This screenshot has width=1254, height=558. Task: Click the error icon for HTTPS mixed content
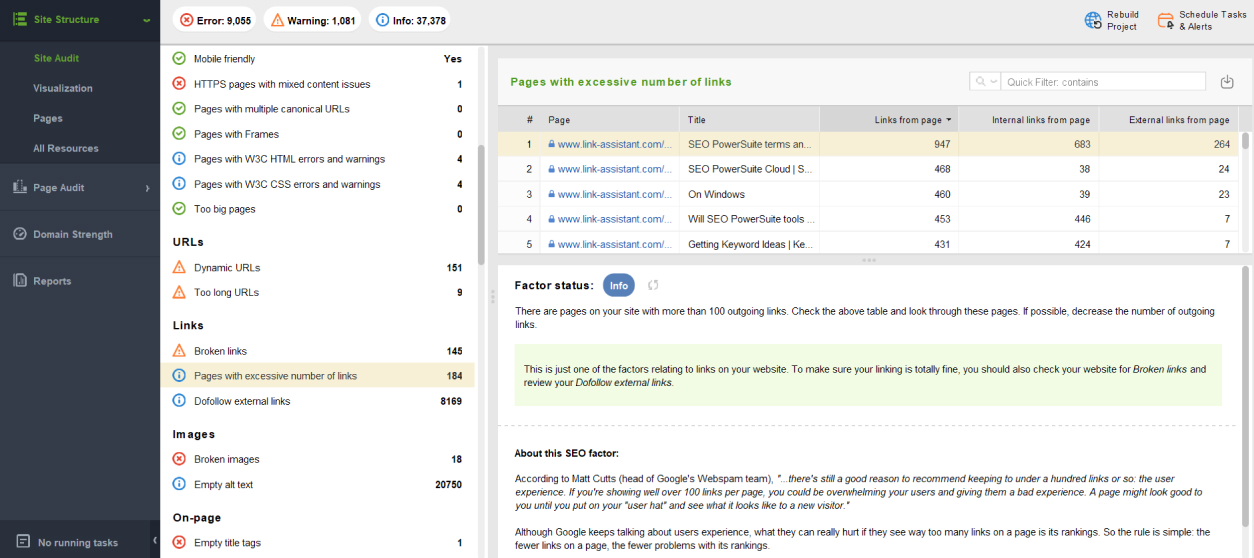click(179, 84)
